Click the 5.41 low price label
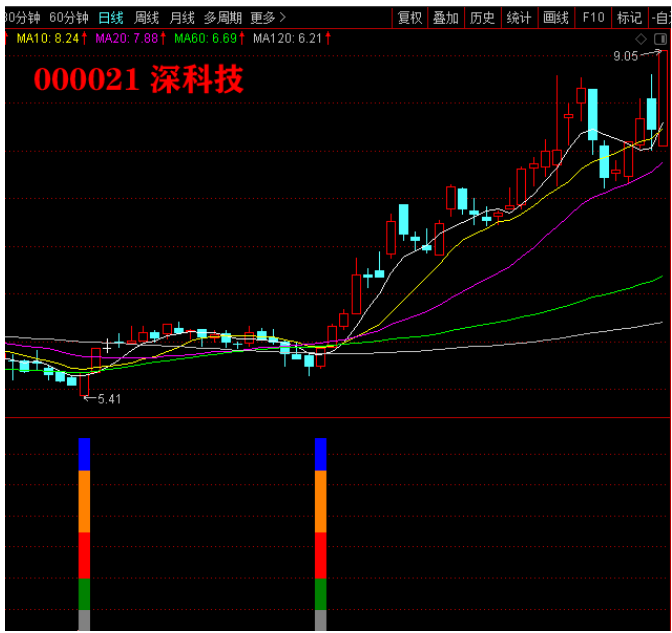The image size is (672, 633). tap(109, 399)
